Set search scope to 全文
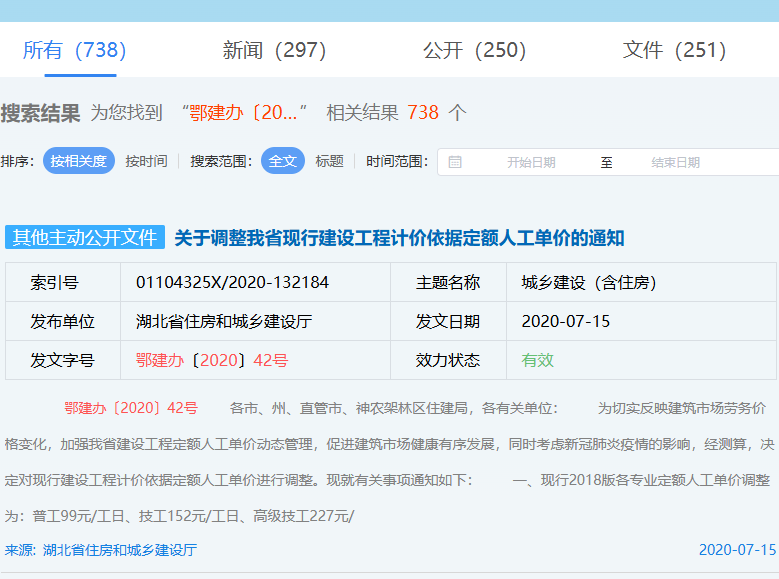The image size is (779, 579). [282, 161]
